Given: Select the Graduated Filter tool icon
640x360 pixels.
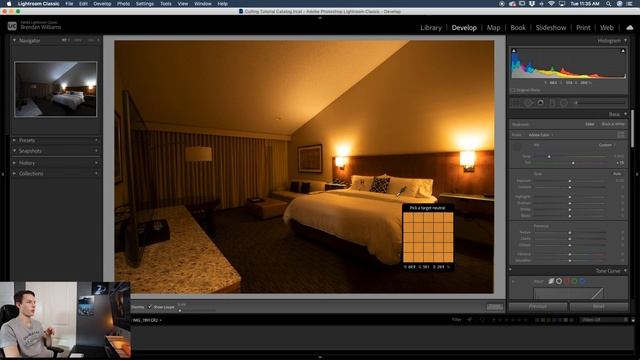Looking at the screenshot, I should click(x=552, y=103).
